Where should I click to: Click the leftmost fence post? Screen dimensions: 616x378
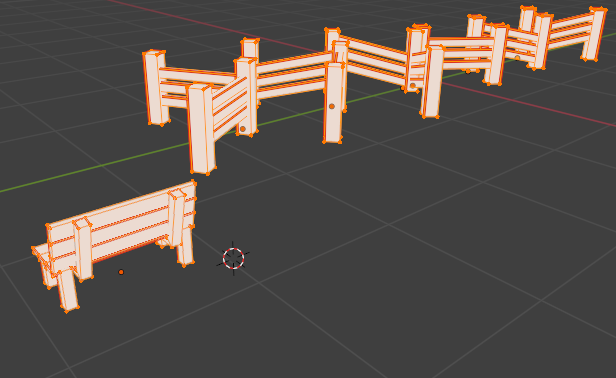point(156,88)
